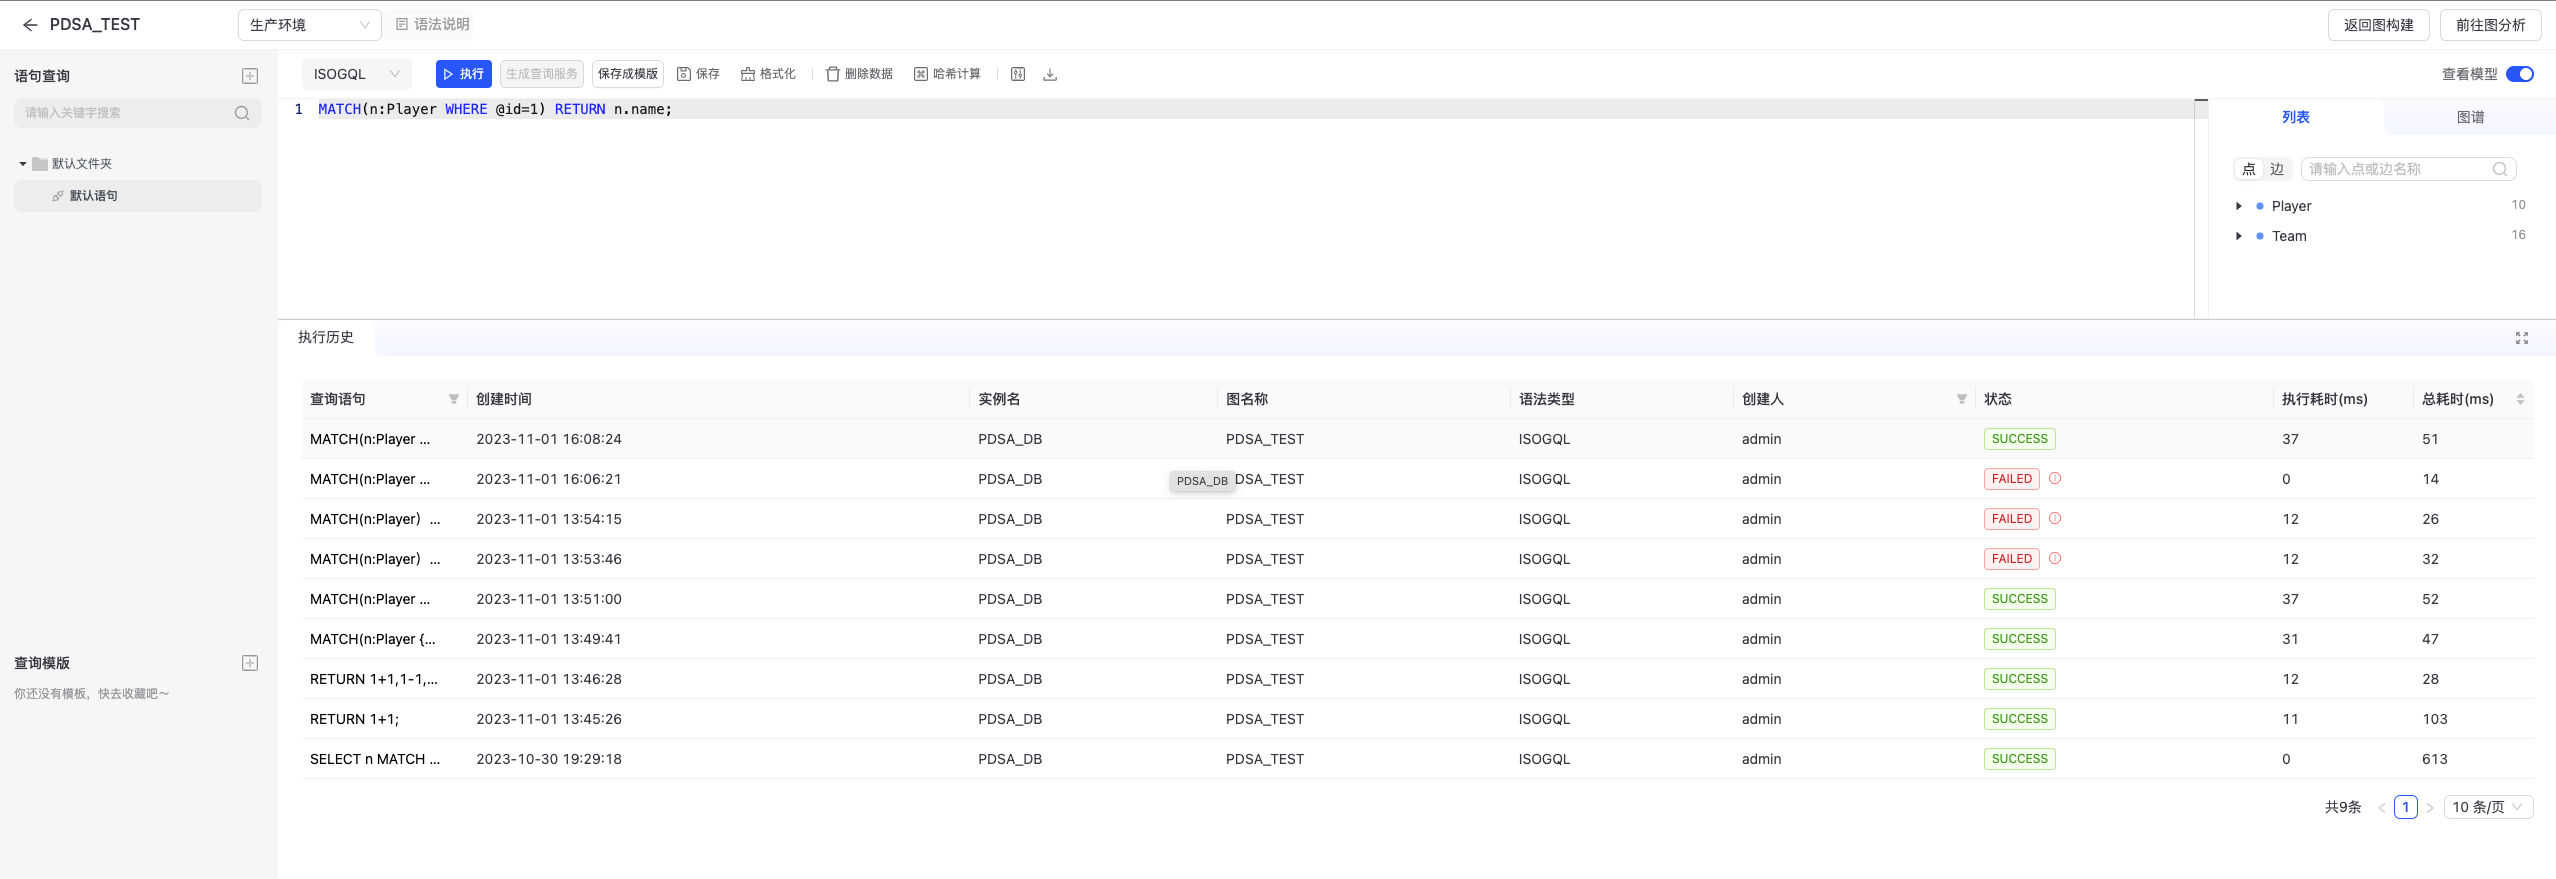Click the info icon beside FAILED at 16:06:21

(2055, 478)
